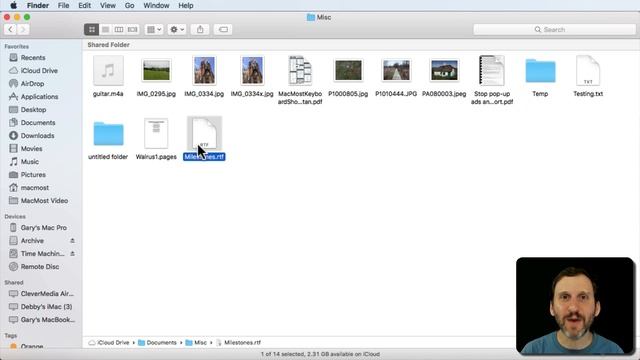Screen dimensions: 640x360
Task: Go back with the back arrow
Action: (x=10, y=29)
